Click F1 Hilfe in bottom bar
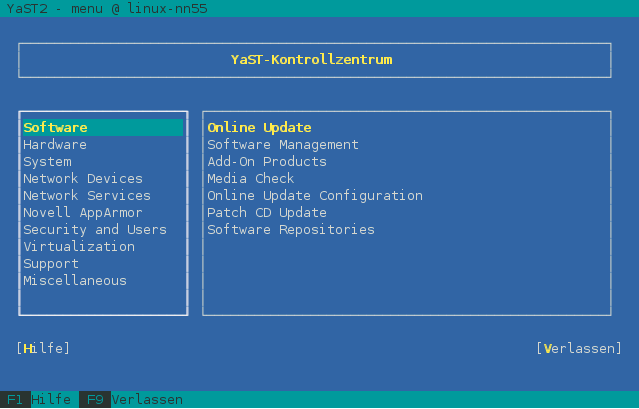The width and height of the screenshot is (639, 409). coord(36,400)
